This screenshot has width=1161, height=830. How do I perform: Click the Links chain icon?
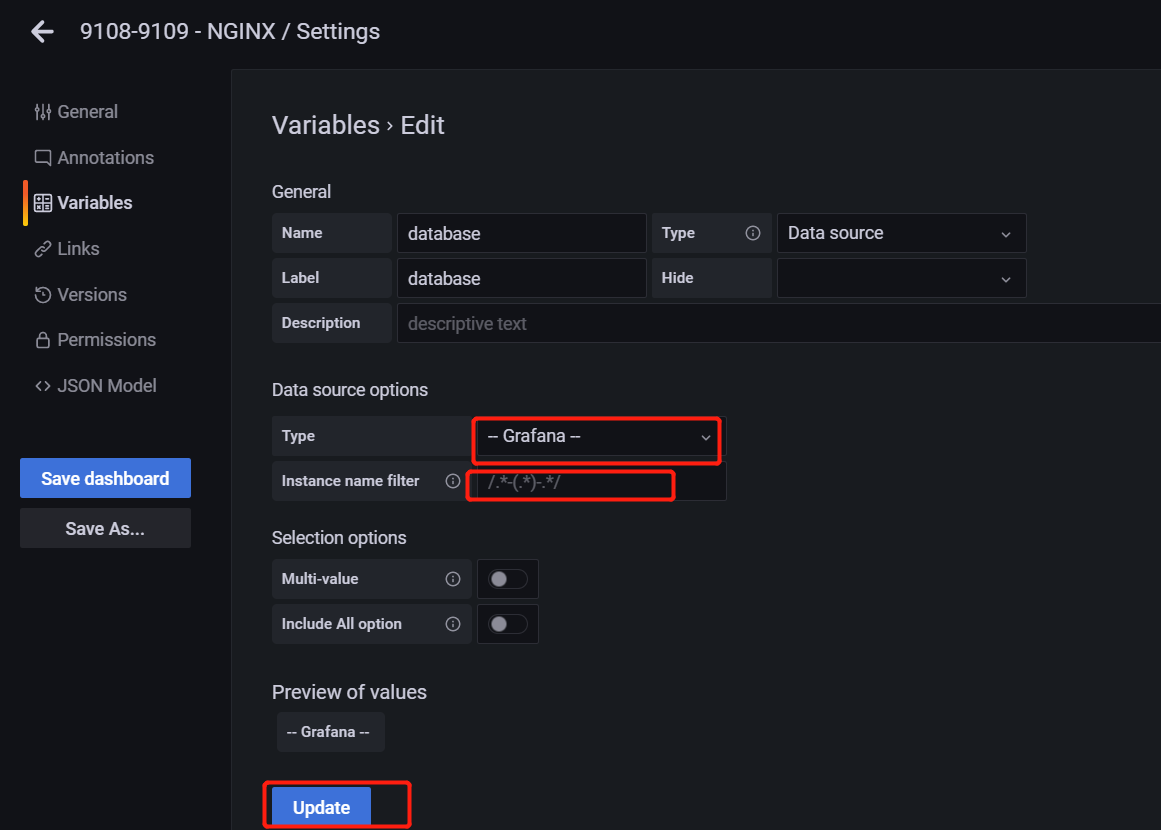click(x=41, y=248)
